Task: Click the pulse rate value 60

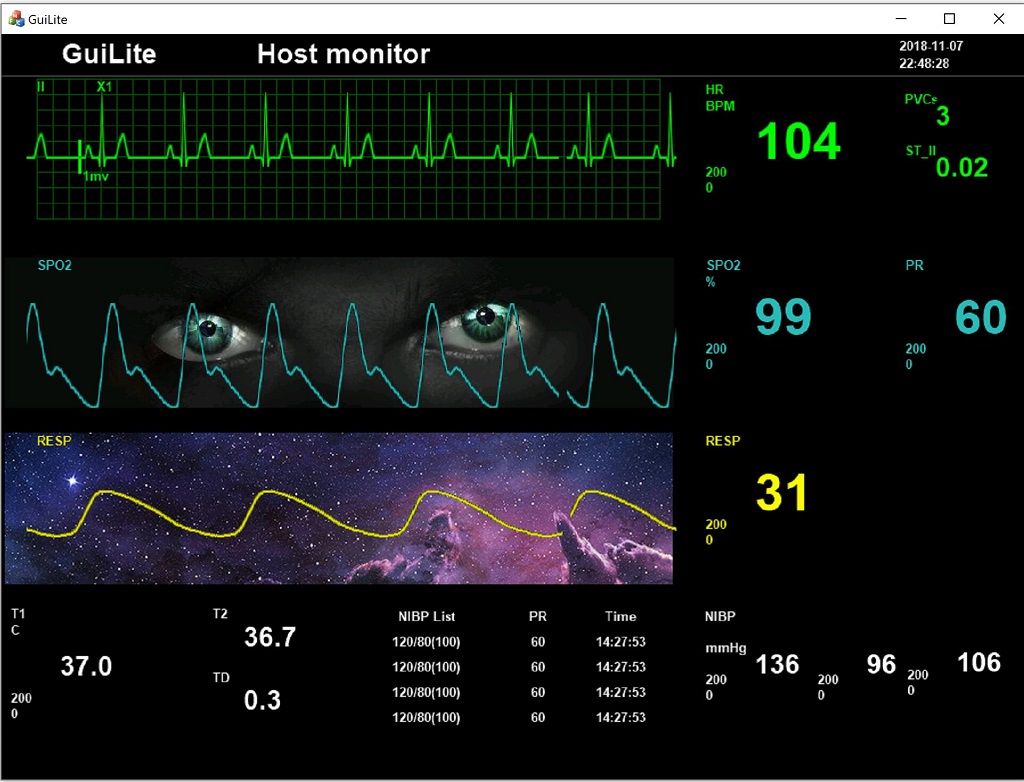Action: [x=980, y=317]
